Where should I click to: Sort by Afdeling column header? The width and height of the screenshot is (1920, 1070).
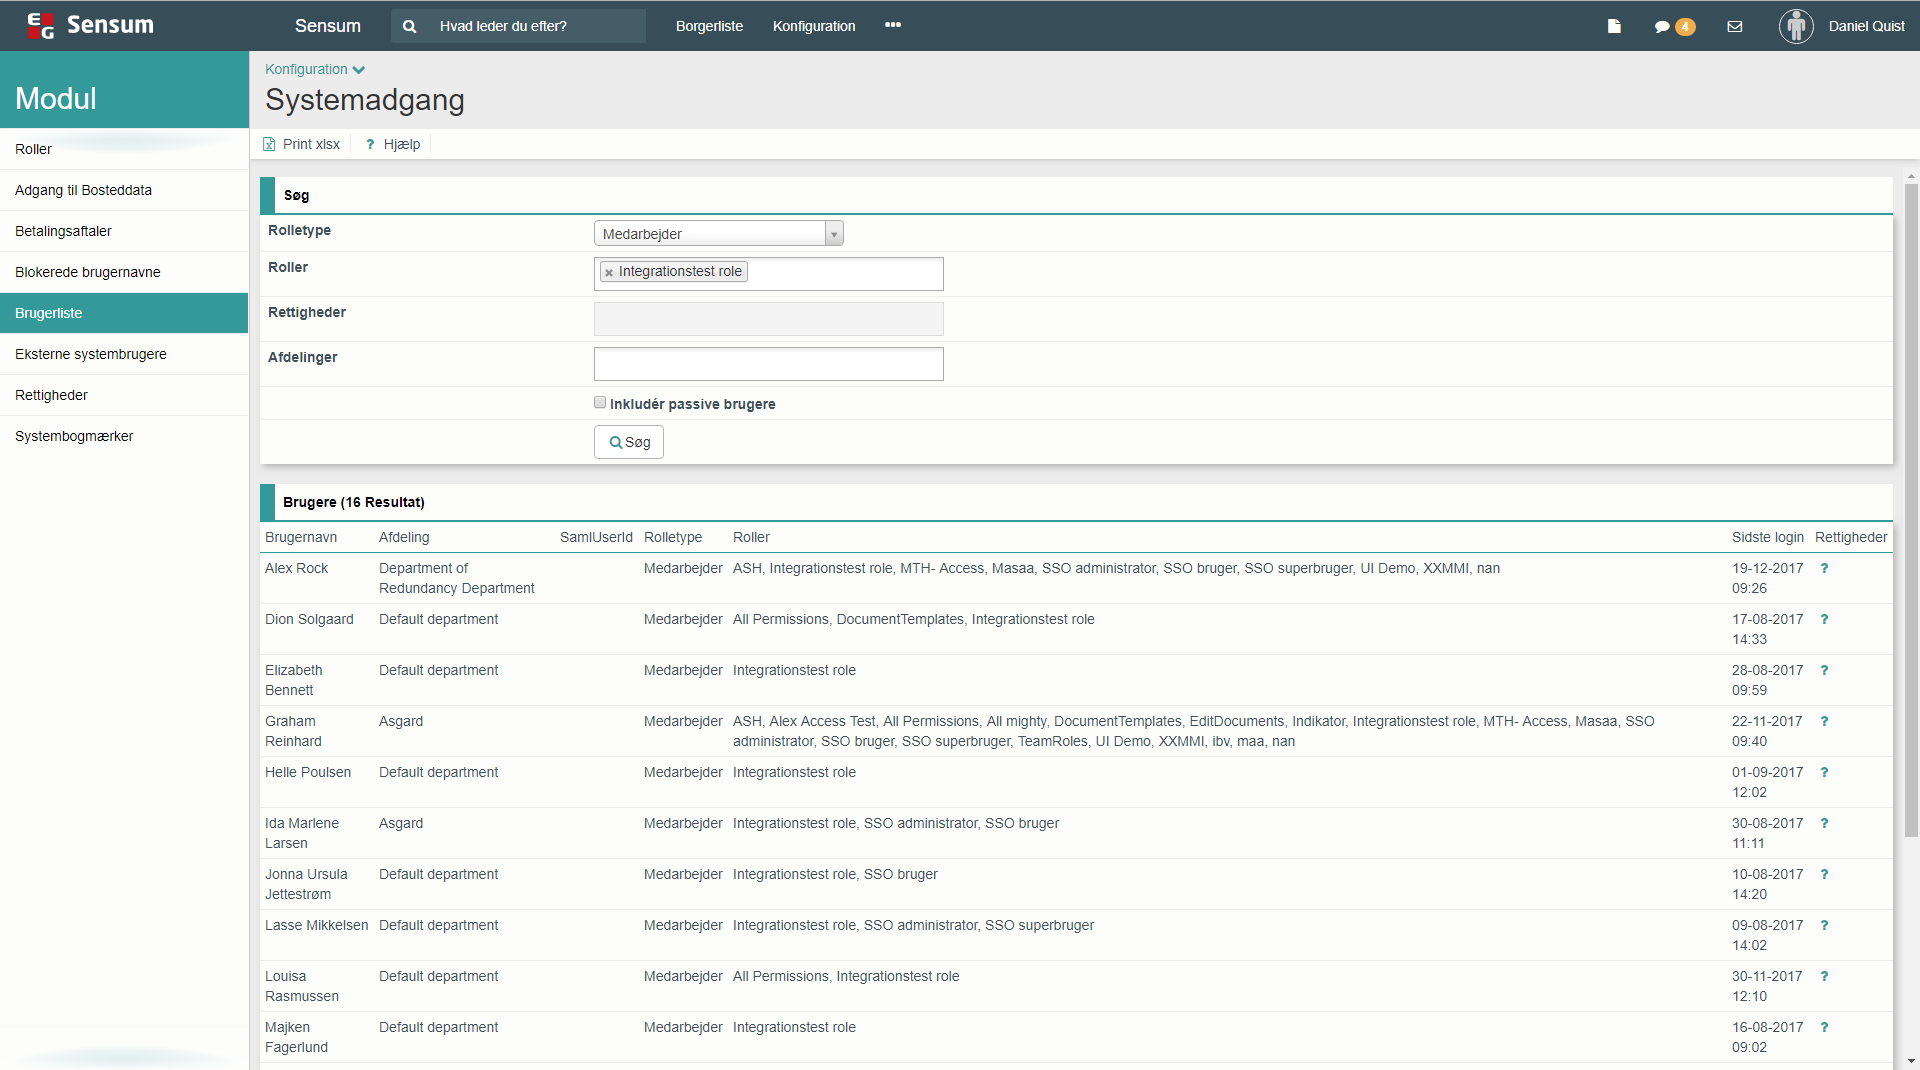click(404, 537)
